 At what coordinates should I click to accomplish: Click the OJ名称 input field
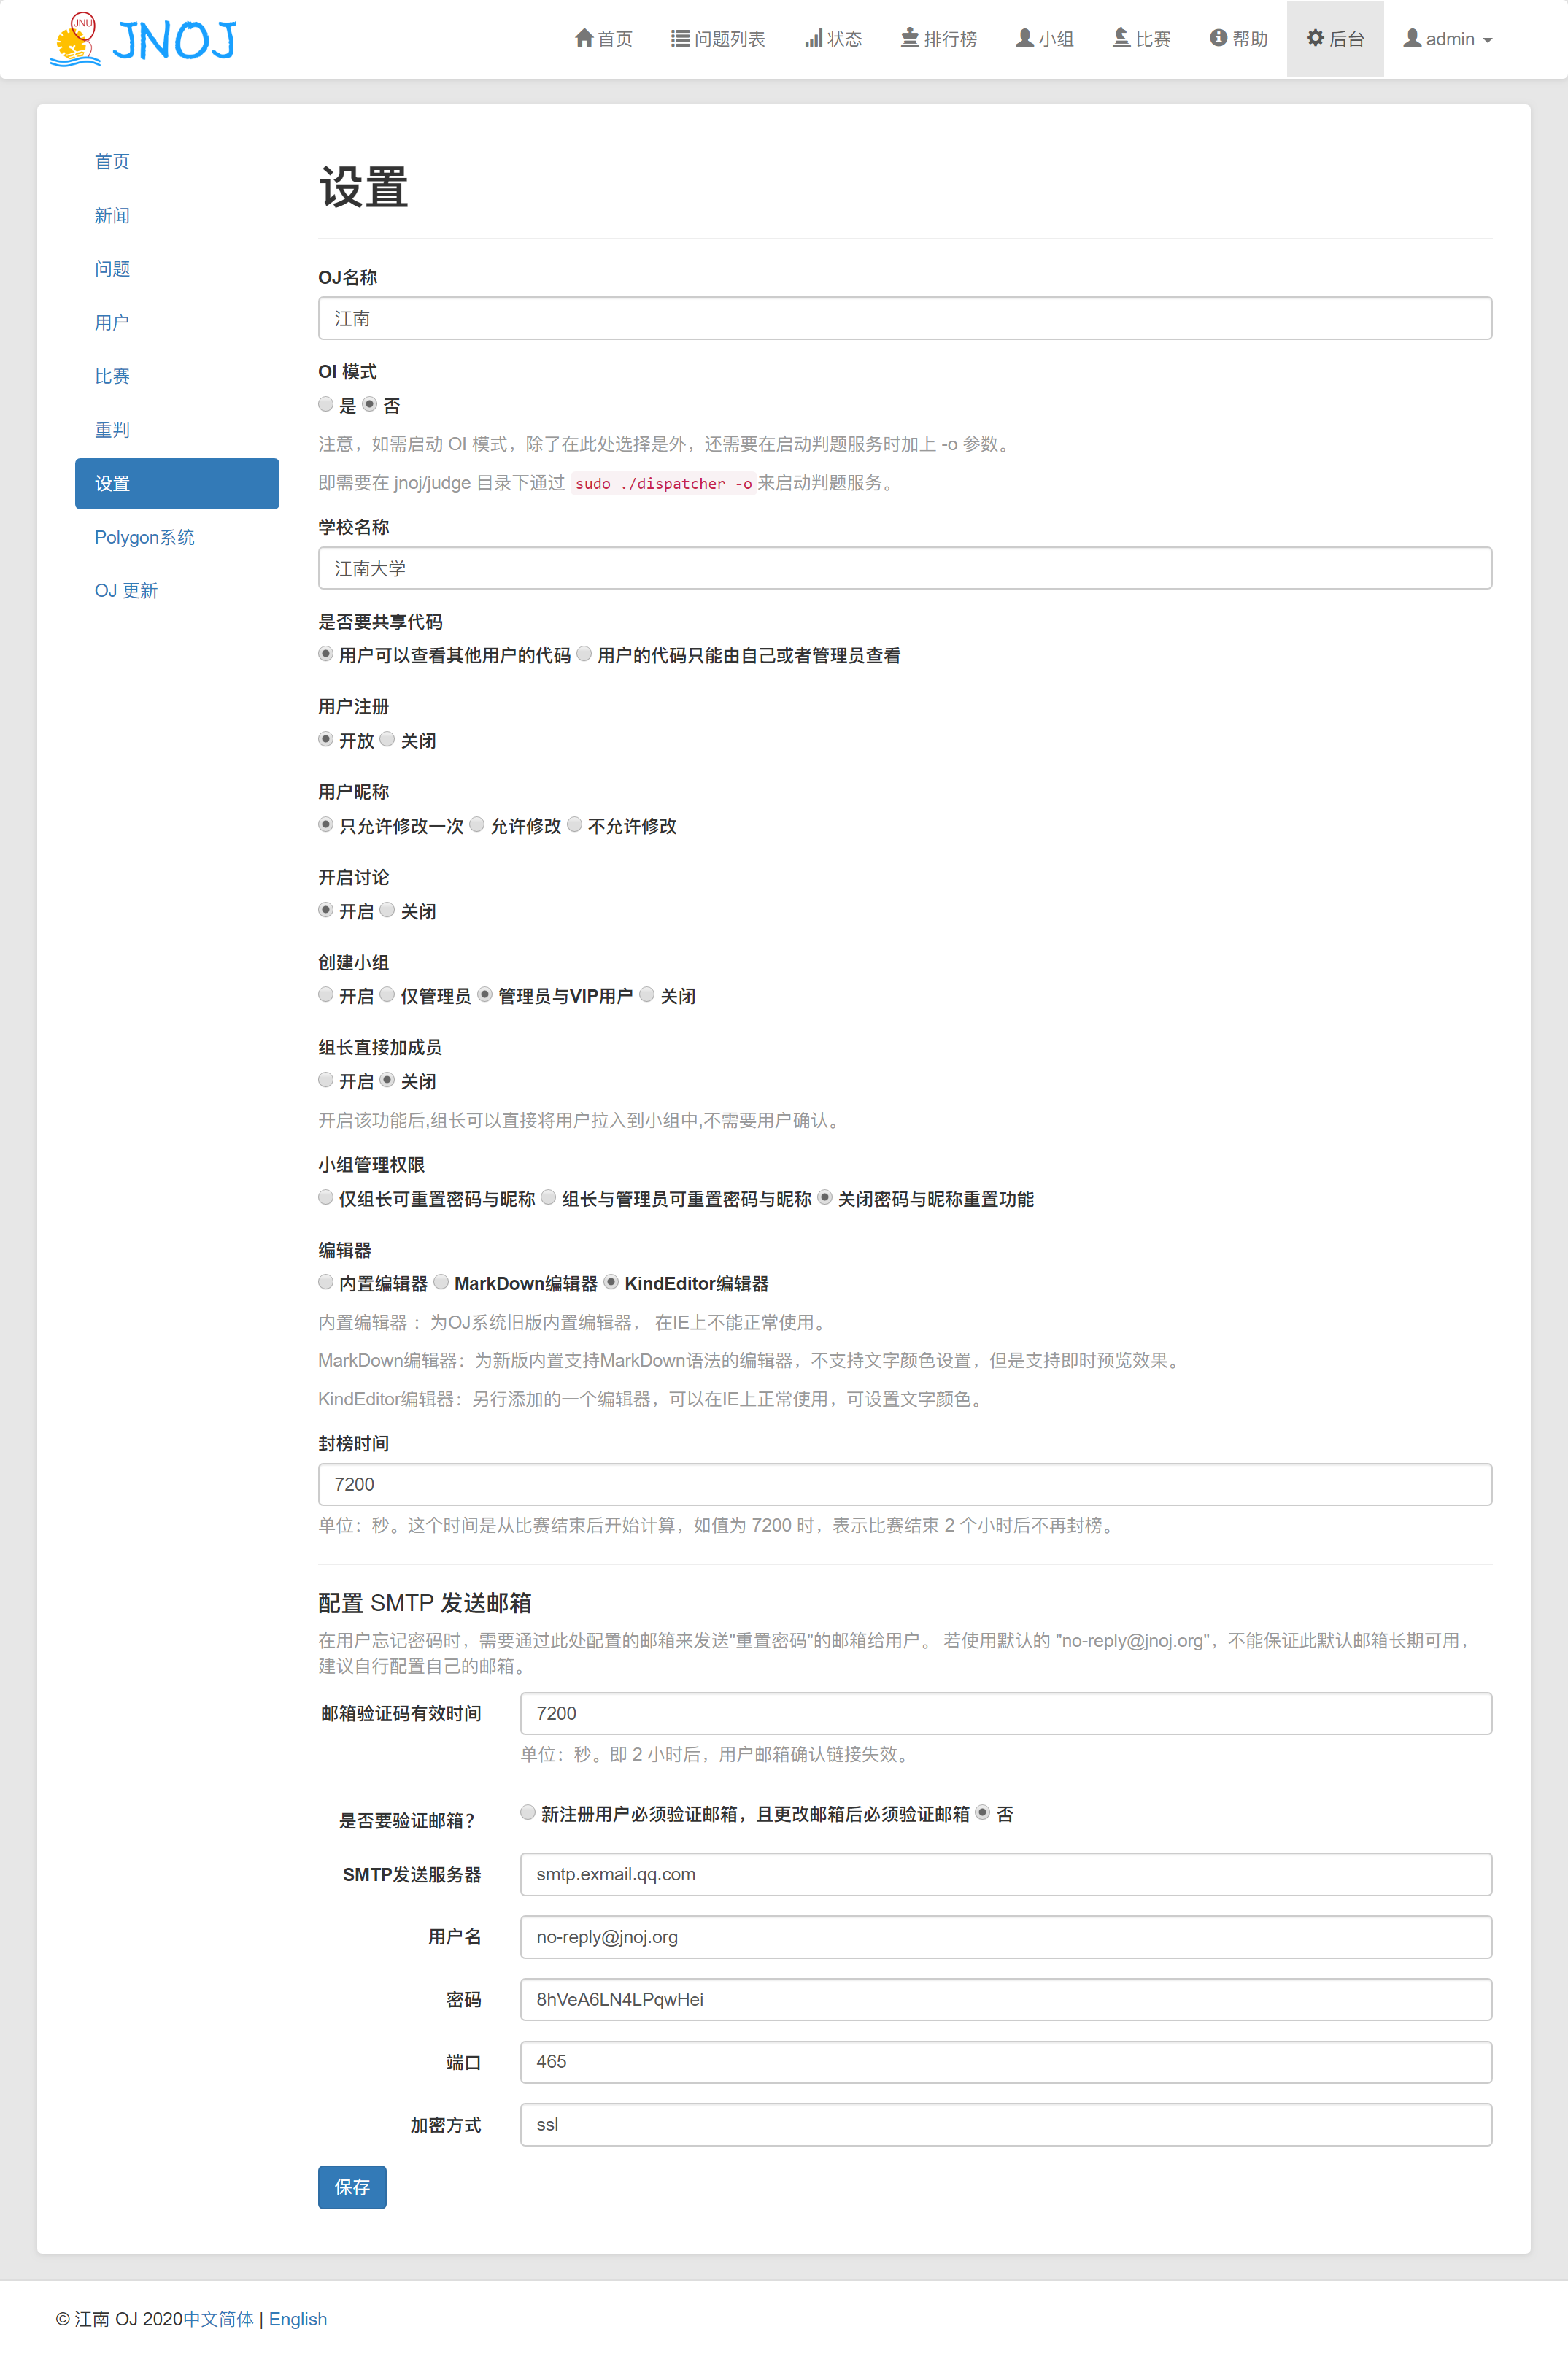(905, 318)
